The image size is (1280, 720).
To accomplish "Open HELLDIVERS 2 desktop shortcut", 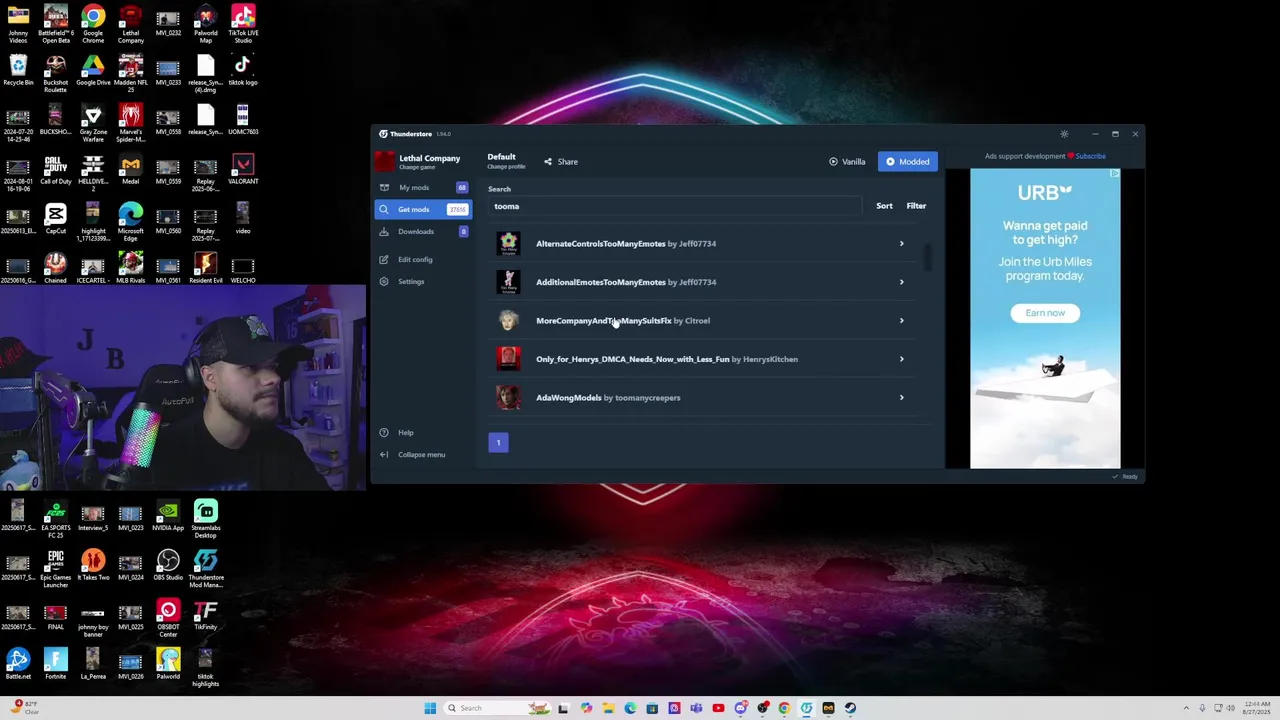I will coord(93,173).
